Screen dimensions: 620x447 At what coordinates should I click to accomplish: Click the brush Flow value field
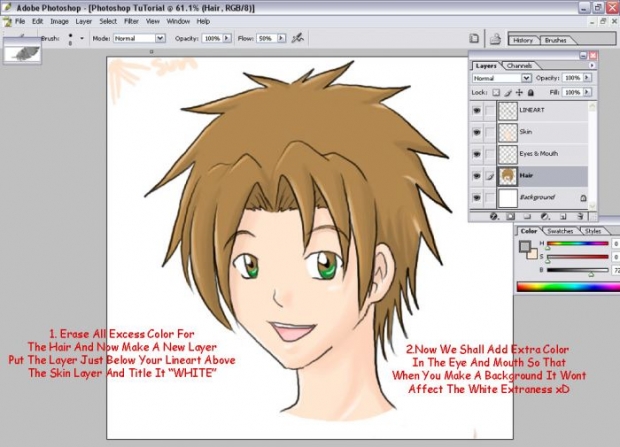tap(266, 38)
